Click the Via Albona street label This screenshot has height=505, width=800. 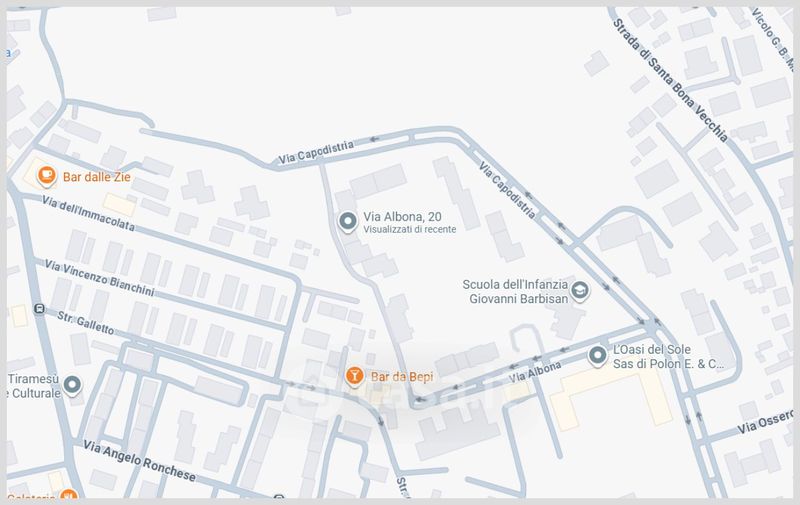tap(535, 372)
